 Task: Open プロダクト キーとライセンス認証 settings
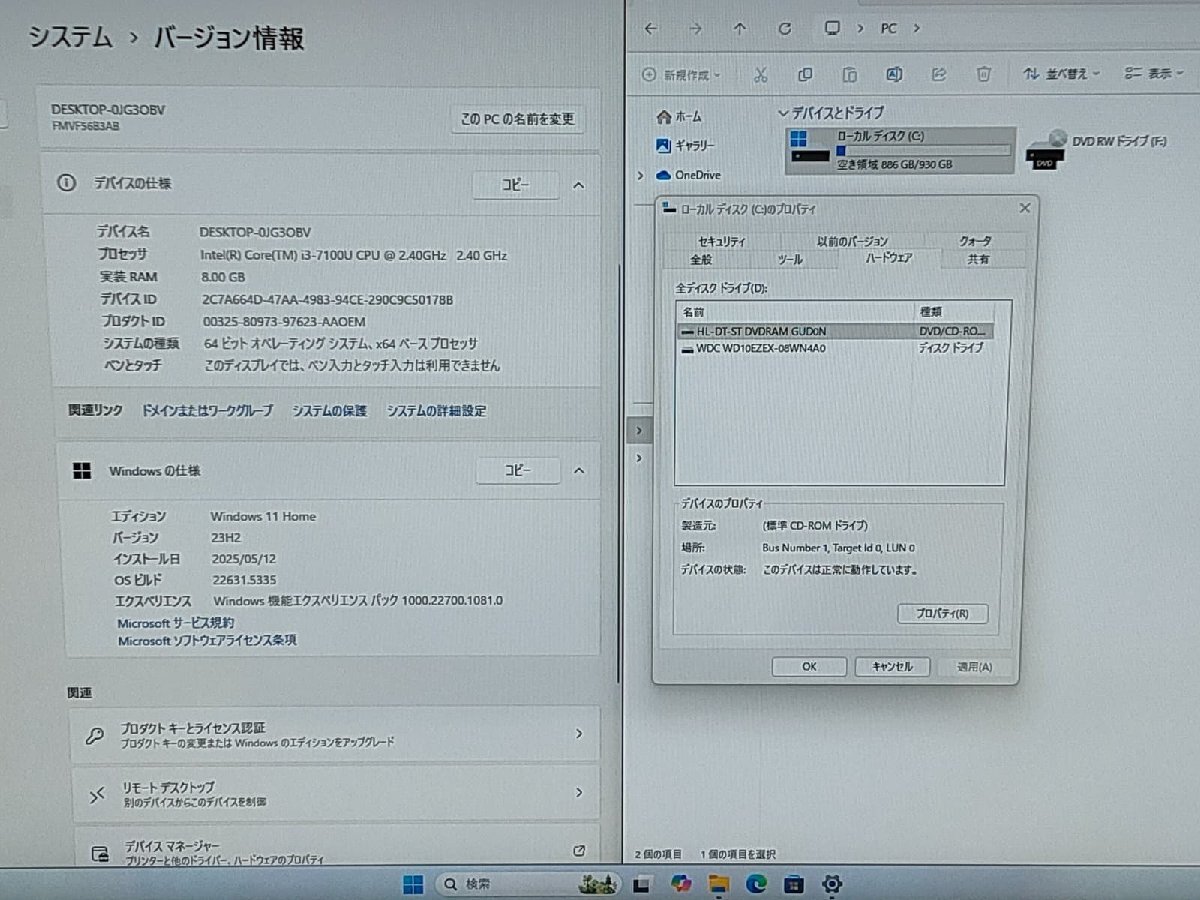tap(335, 735)
